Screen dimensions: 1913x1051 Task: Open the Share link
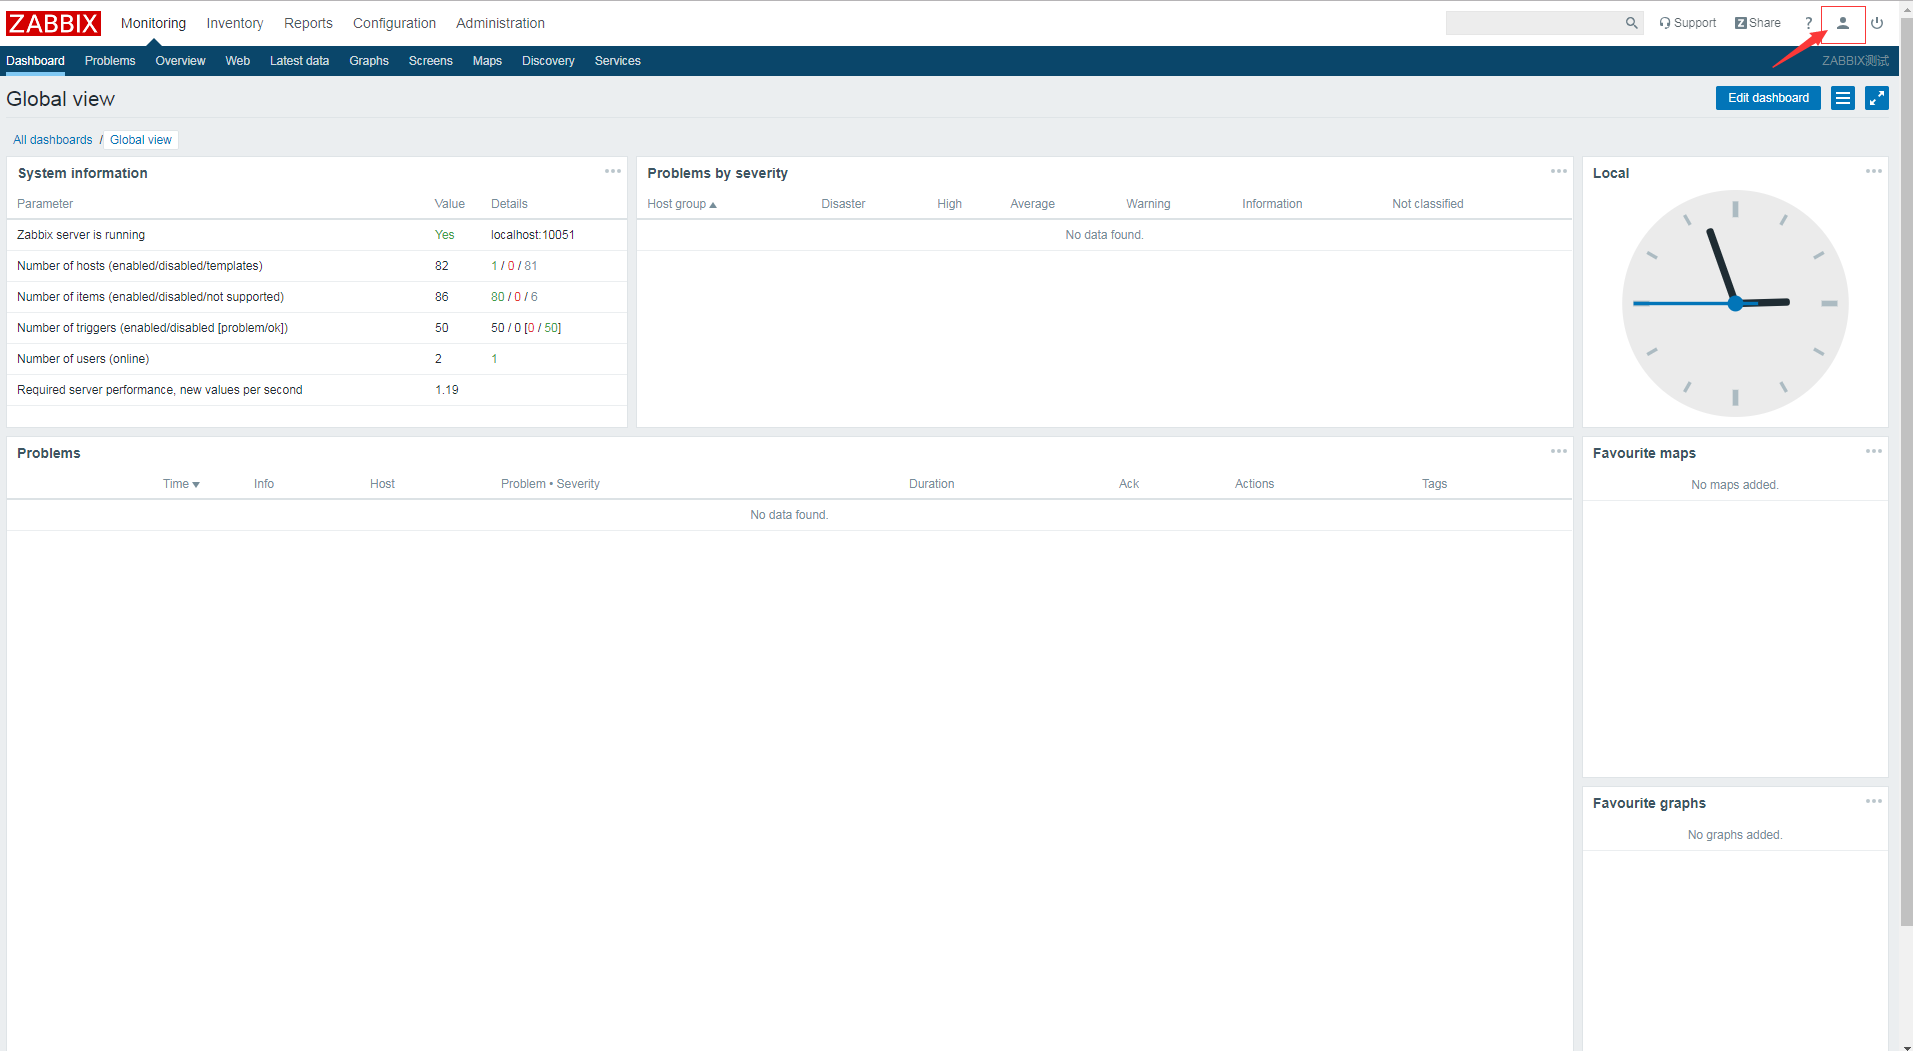click(x=1758, y=23)
